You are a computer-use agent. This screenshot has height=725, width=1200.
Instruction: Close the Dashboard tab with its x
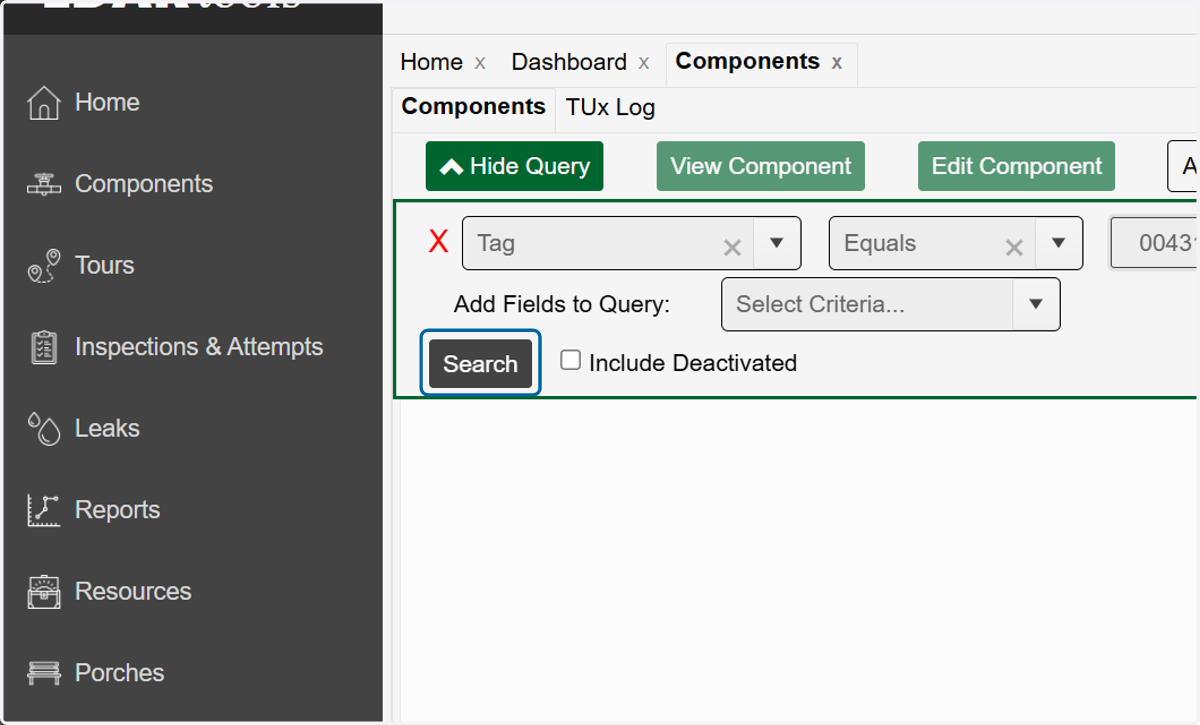click(644, 63)
